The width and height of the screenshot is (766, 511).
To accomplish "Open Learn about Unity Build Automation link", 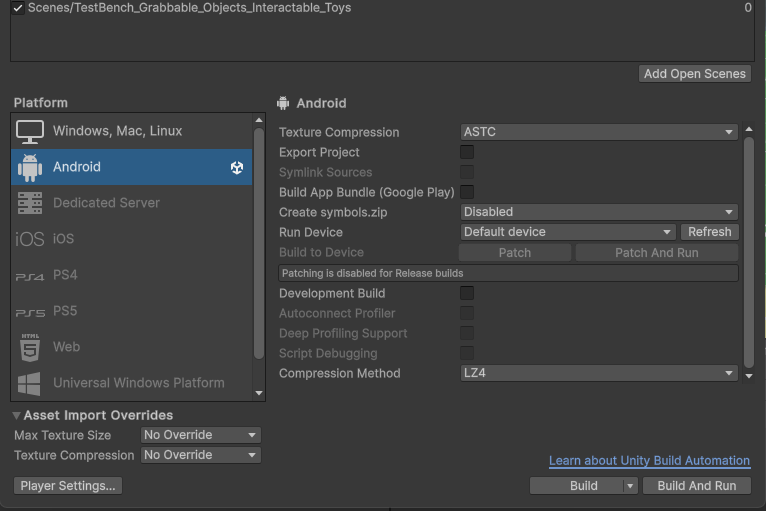I will (649, 461).
